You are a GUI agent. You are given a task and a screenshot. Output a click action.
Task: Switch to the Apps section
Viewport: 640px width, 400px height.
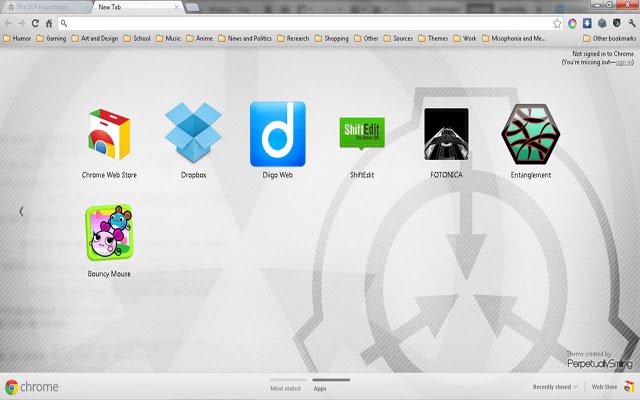(331, 385)
